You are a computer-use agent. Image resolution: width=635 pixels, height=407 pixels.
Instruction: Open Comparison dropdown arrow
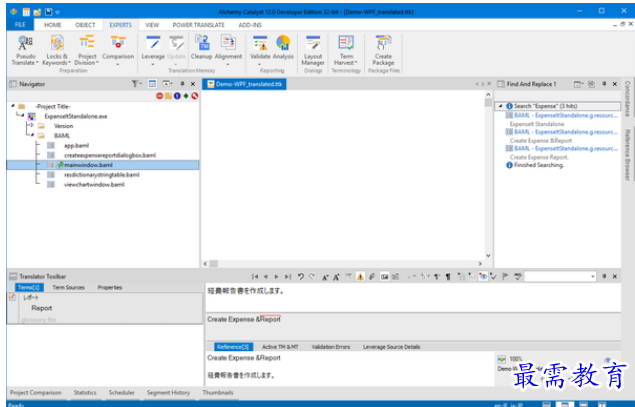pos(118,64)
